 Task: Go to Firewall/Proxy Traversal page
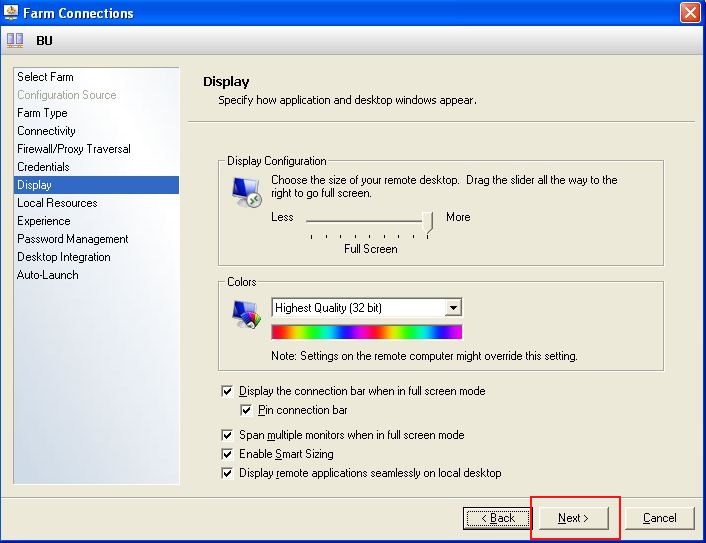tap(74, 149)
